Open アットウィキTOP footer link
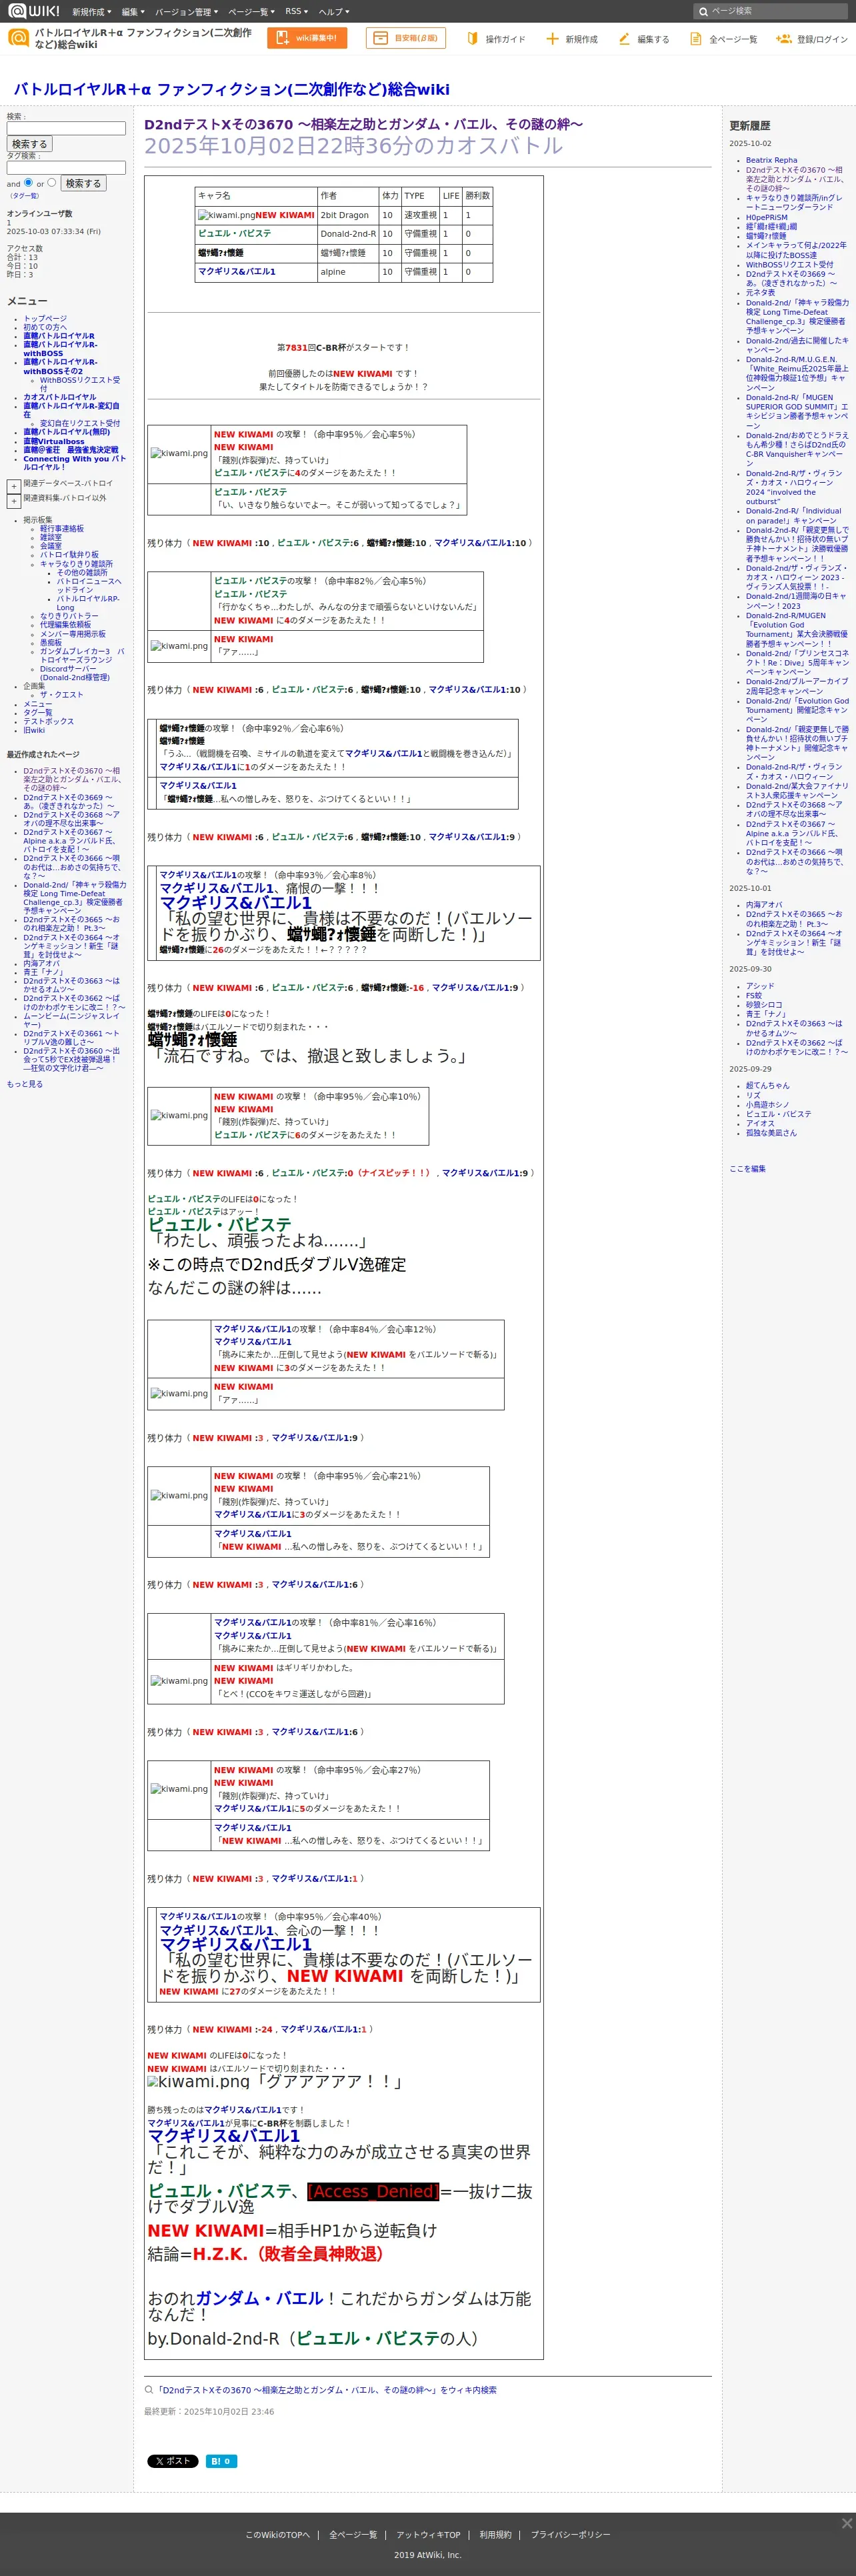Viewport: 856px width, 2576px height. pos(428,2535)
